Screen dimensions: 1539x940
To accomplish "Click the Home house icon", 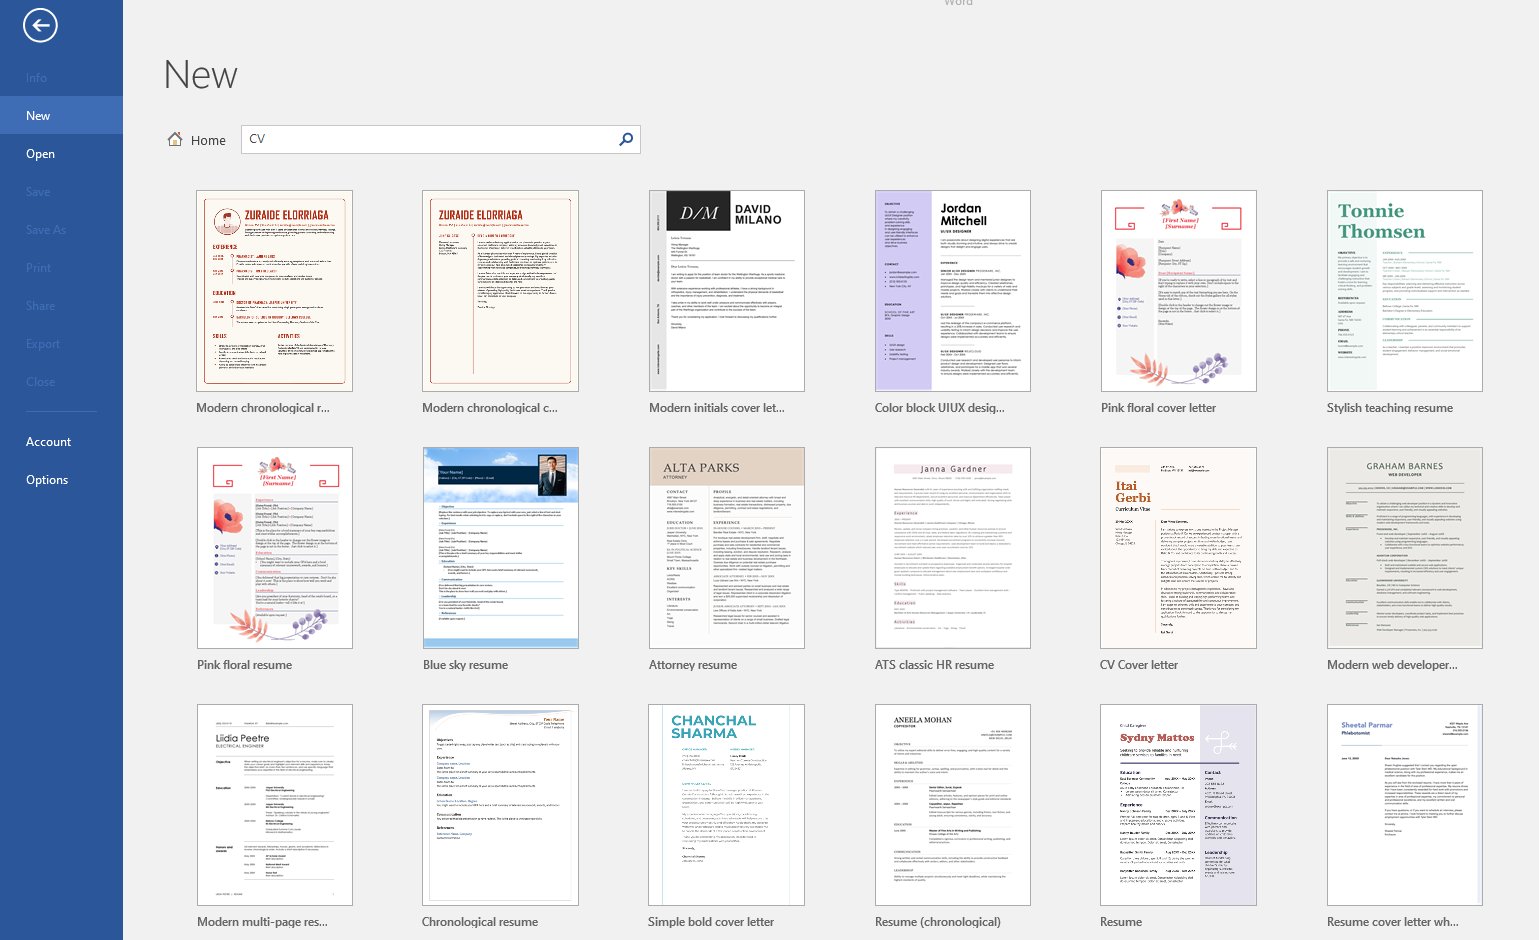I will [175, 140].
